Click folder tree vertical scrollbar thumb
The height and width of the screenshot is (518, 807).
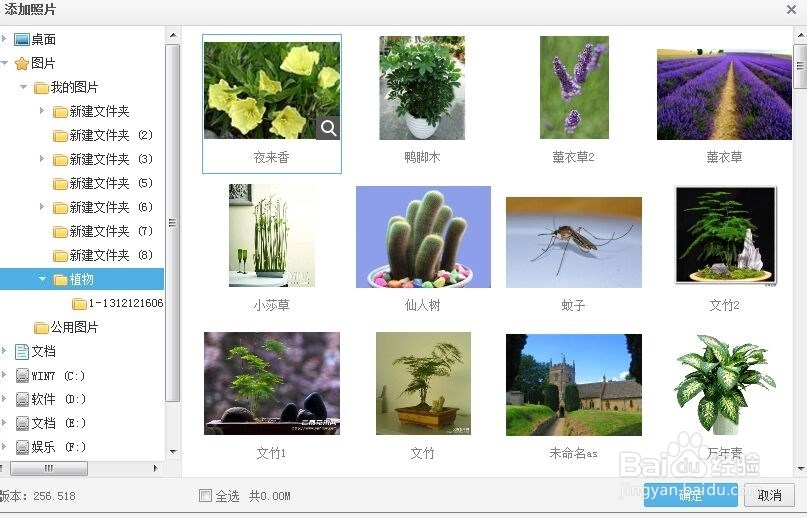click(173, 222)
